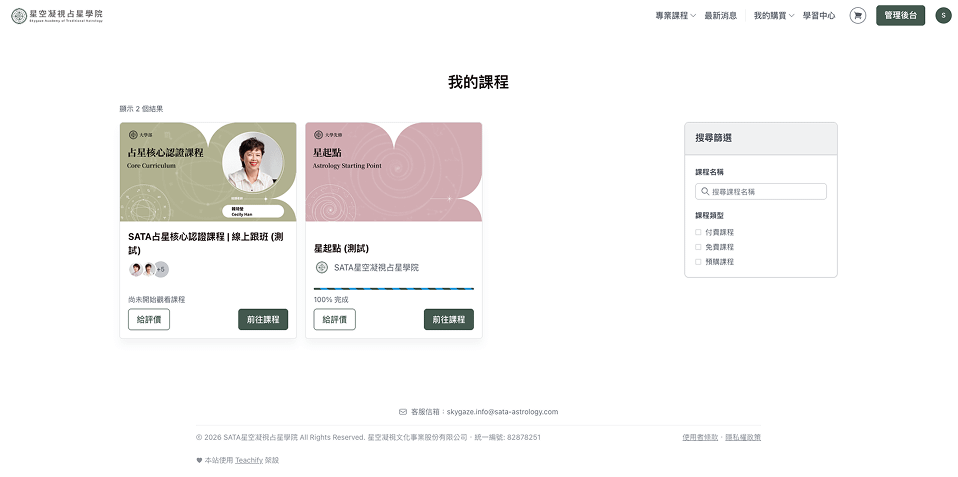The width and height of the screenshot is (958, 477).
Task: Click the heart icon beside Teachify credit
Action: pos(199,460)
